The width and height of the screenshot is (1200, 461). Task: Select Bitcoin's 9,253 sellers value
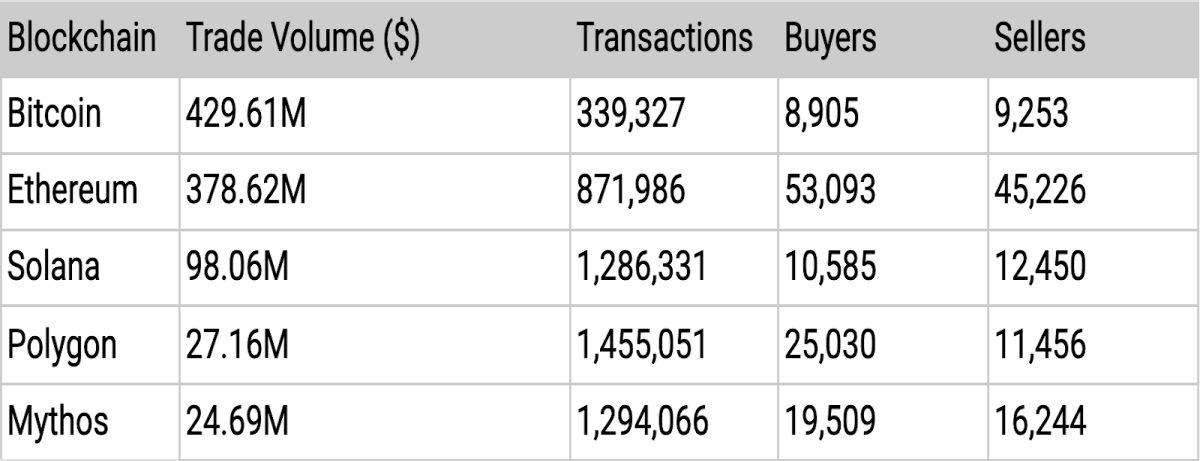point(1032,113)
